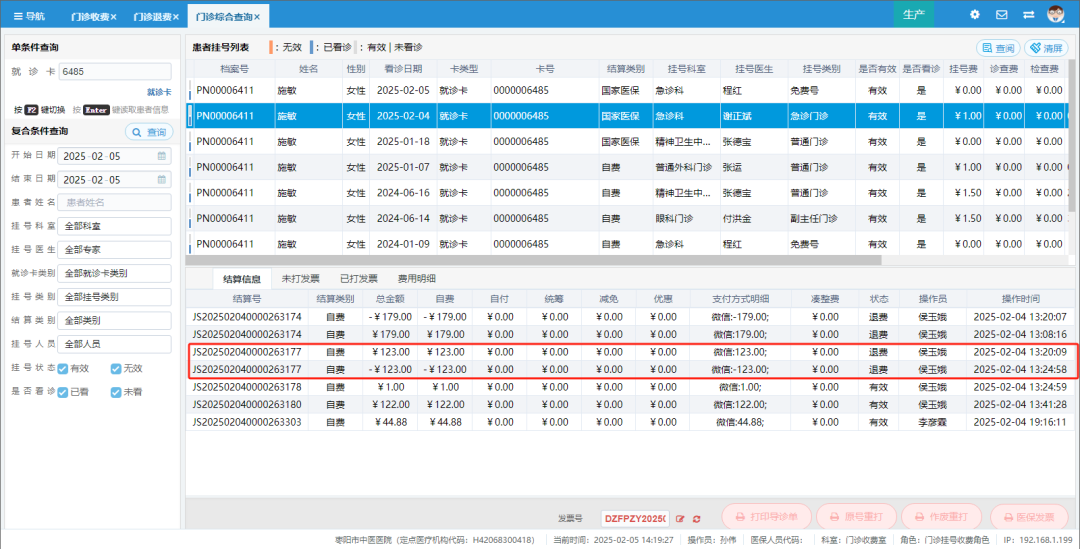
Task: Click the user avatar icon
Action: coord(1056,15)
